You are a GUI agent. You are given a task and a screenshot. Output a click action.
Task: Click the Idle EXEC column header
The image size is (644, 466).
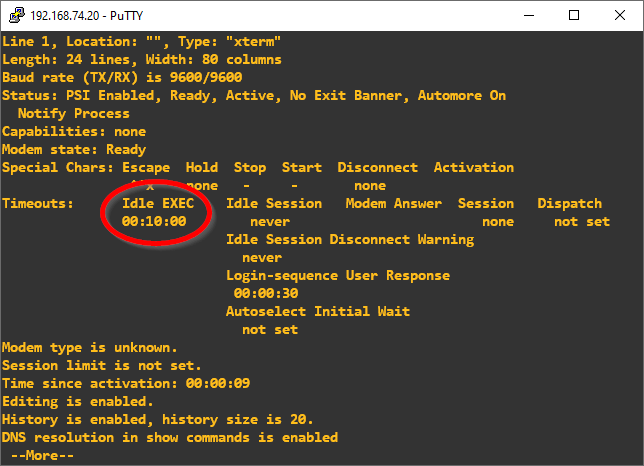tap(158, 204)
